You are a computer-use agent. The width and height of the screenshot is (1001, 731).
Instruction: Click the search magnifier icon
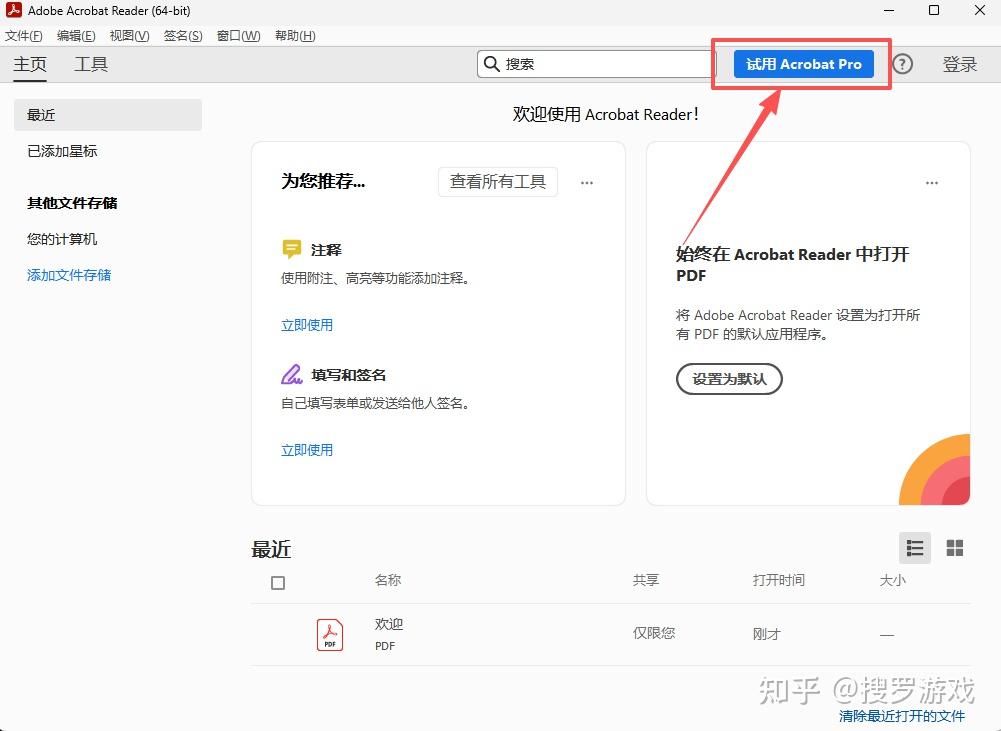coord(491,63)
